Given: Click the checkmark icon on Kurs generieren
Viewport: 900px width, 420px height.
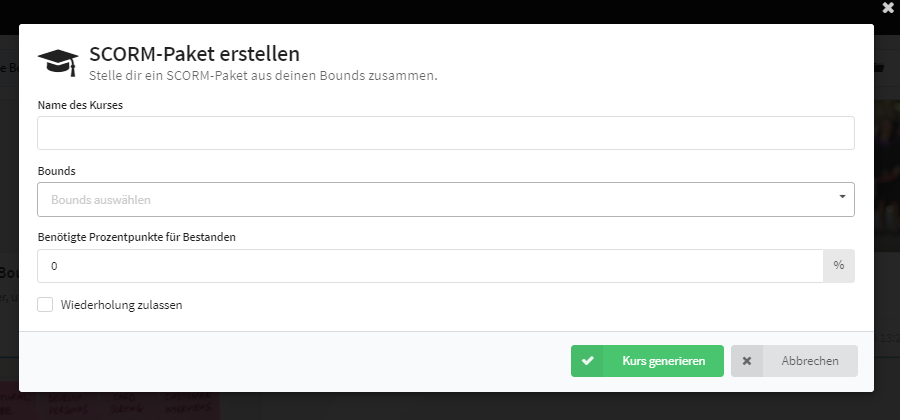Looking at the screenshot, I should click(587, 361).
